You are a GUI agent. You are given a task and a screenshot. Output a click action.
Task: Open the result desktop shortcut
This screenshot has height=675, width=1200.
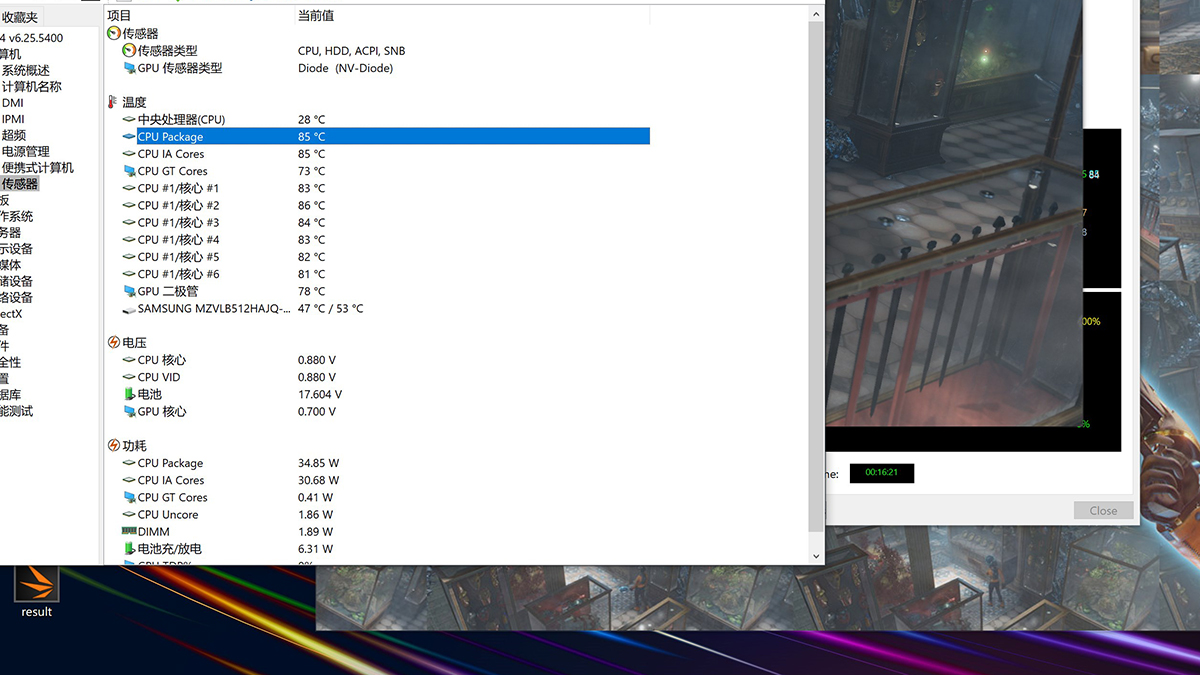tap(36, 592)
